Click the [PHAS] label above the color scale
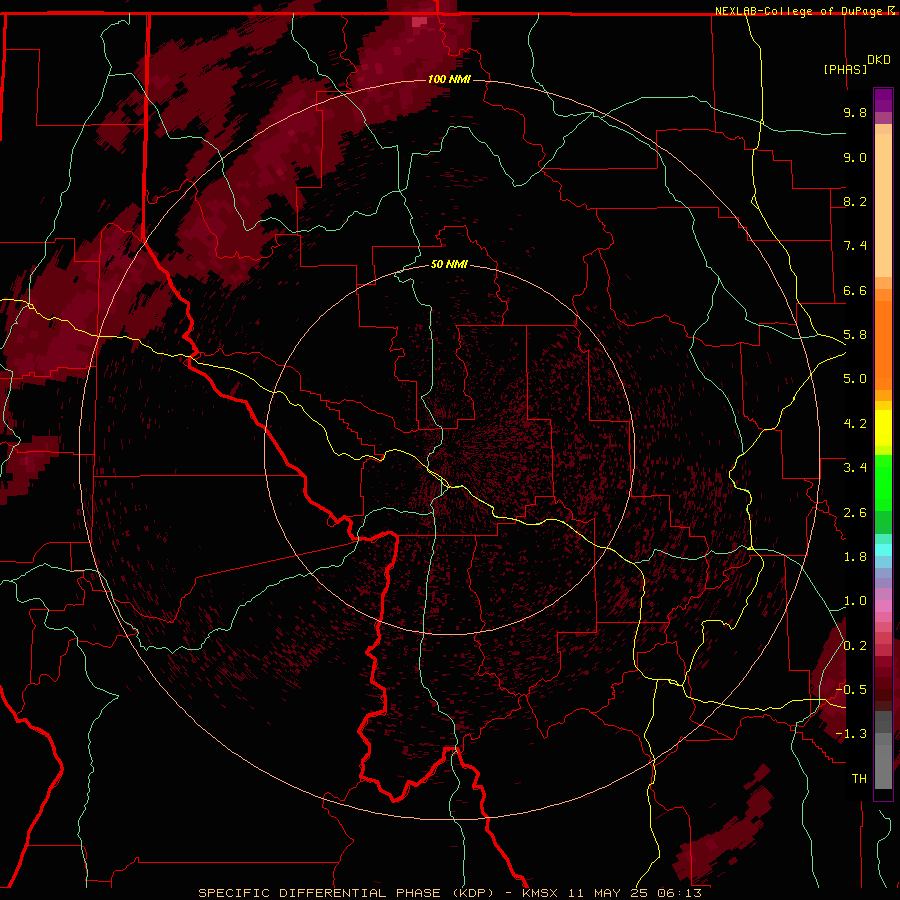 click(x=845, y=69)
